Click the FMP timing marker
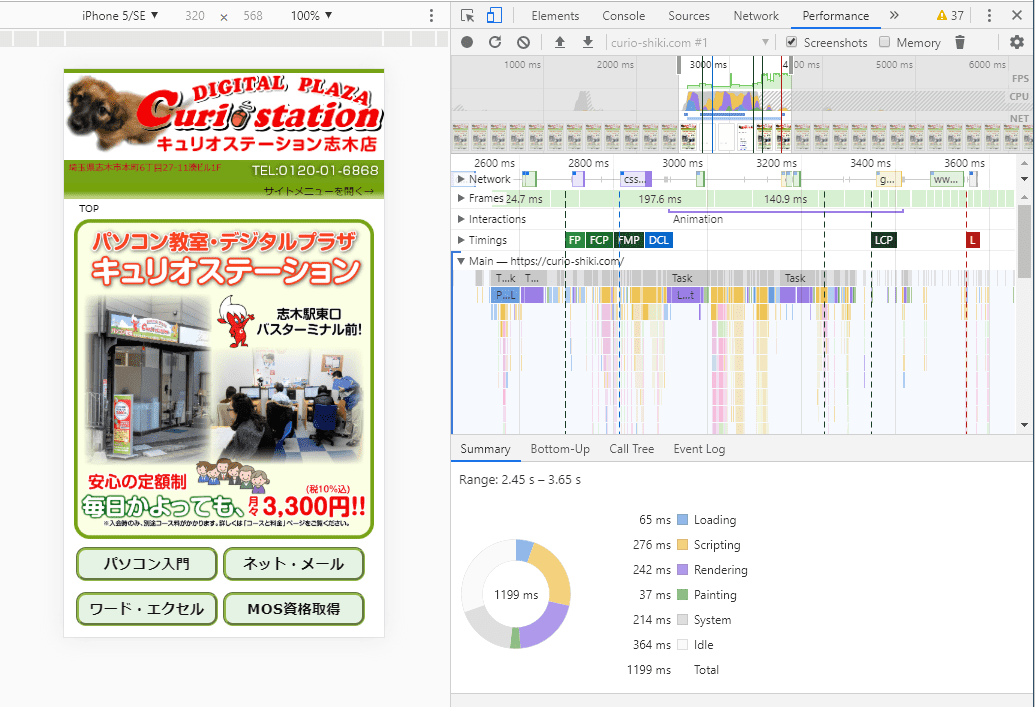The width and height of the screenshot is (1035, 707). tap(628, 240)
